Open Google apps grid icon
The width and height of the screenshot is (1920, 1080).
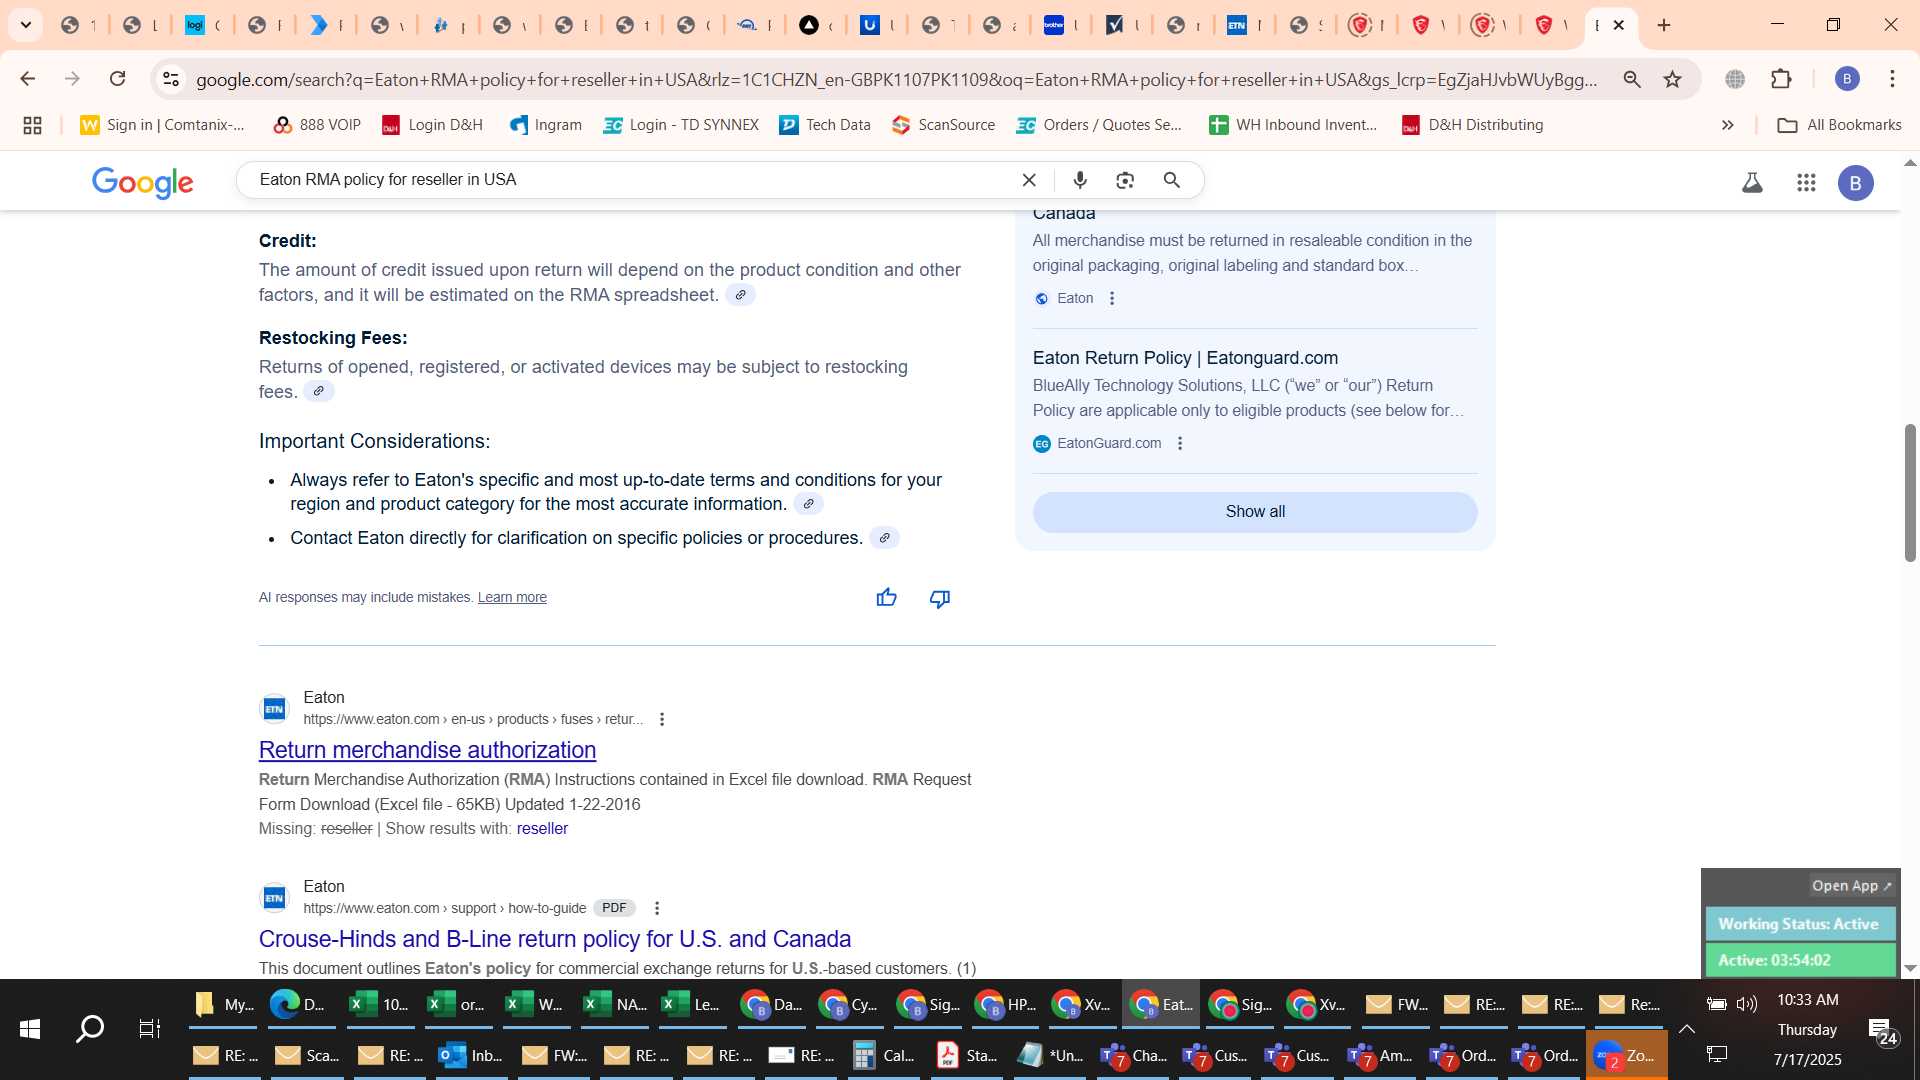(1806, 183)
